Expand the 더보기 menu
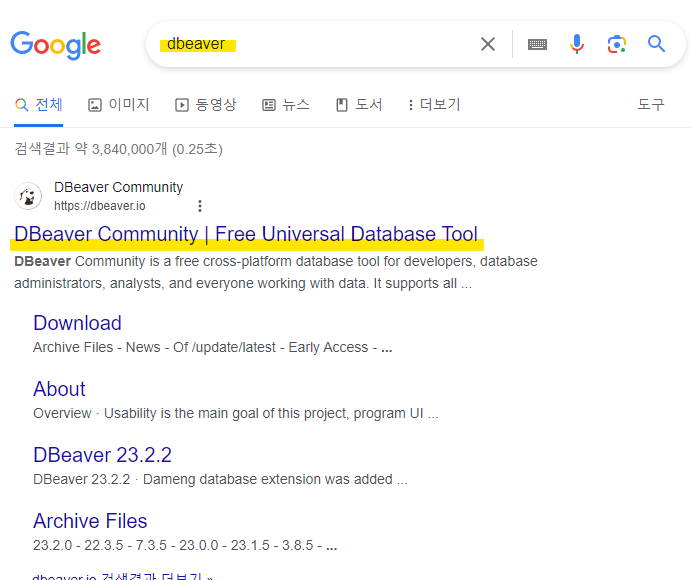 point(434,105)
